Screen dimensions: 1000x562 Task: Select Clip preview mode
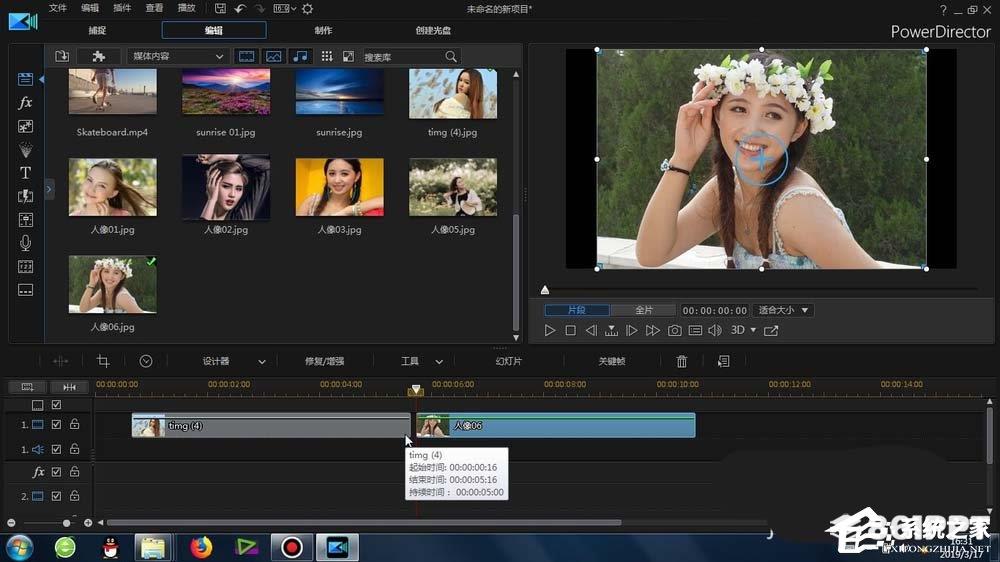click(577, 310)
